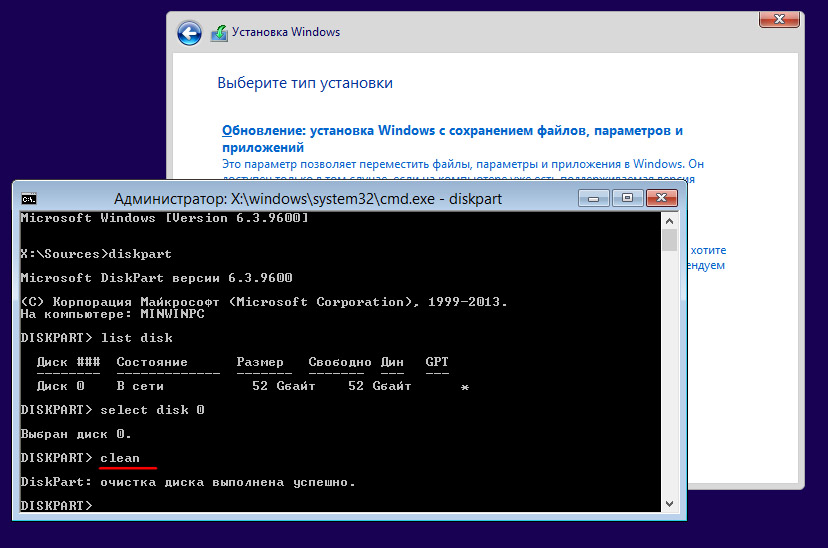Click the 'В сети' disk status value
Viewport: 828px width, 548px height.
tap(140, 386)
